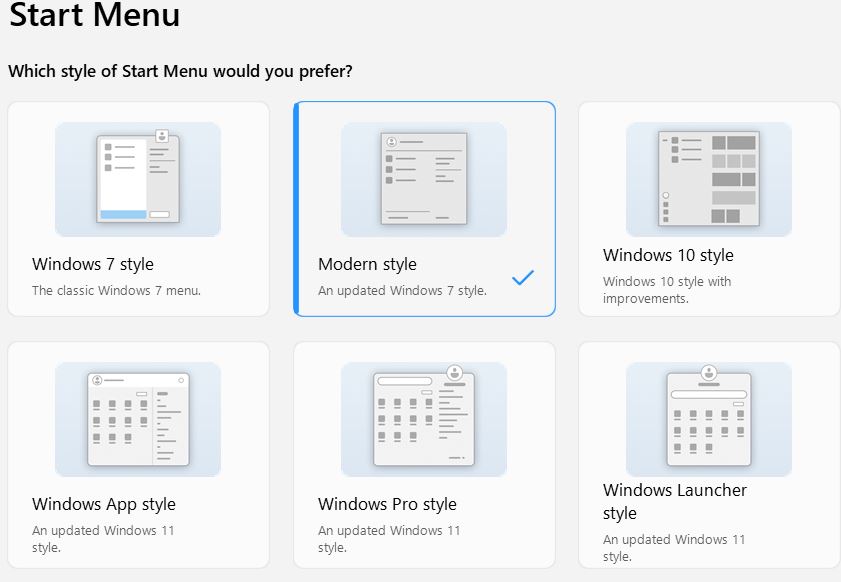Viewport: 841px width, 582px height.
Task: Click the 'Modern style' title text
Action: pyautogui.click(x=367, y=264)
